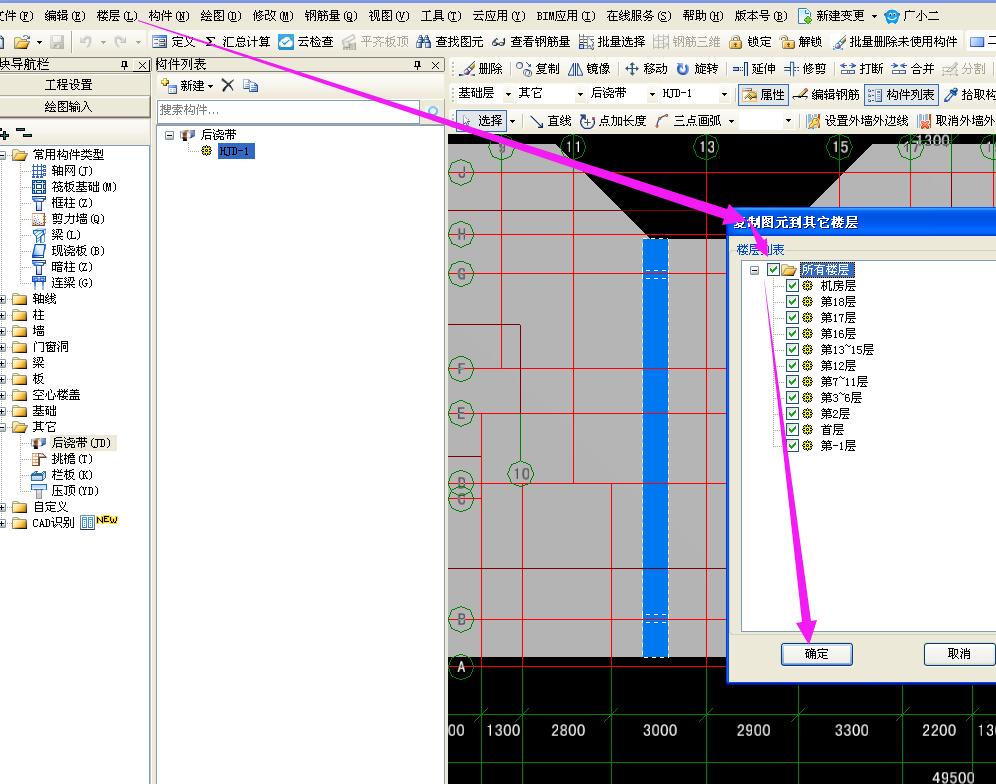Click the open file folder icon
Screen dimensions: 996x784
[22, 42]
